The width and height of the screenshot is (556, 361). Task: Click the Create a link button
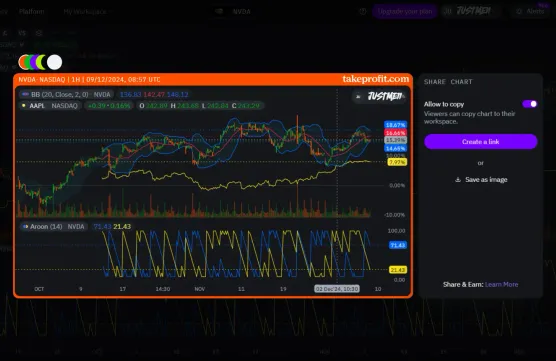pos(480,141)
